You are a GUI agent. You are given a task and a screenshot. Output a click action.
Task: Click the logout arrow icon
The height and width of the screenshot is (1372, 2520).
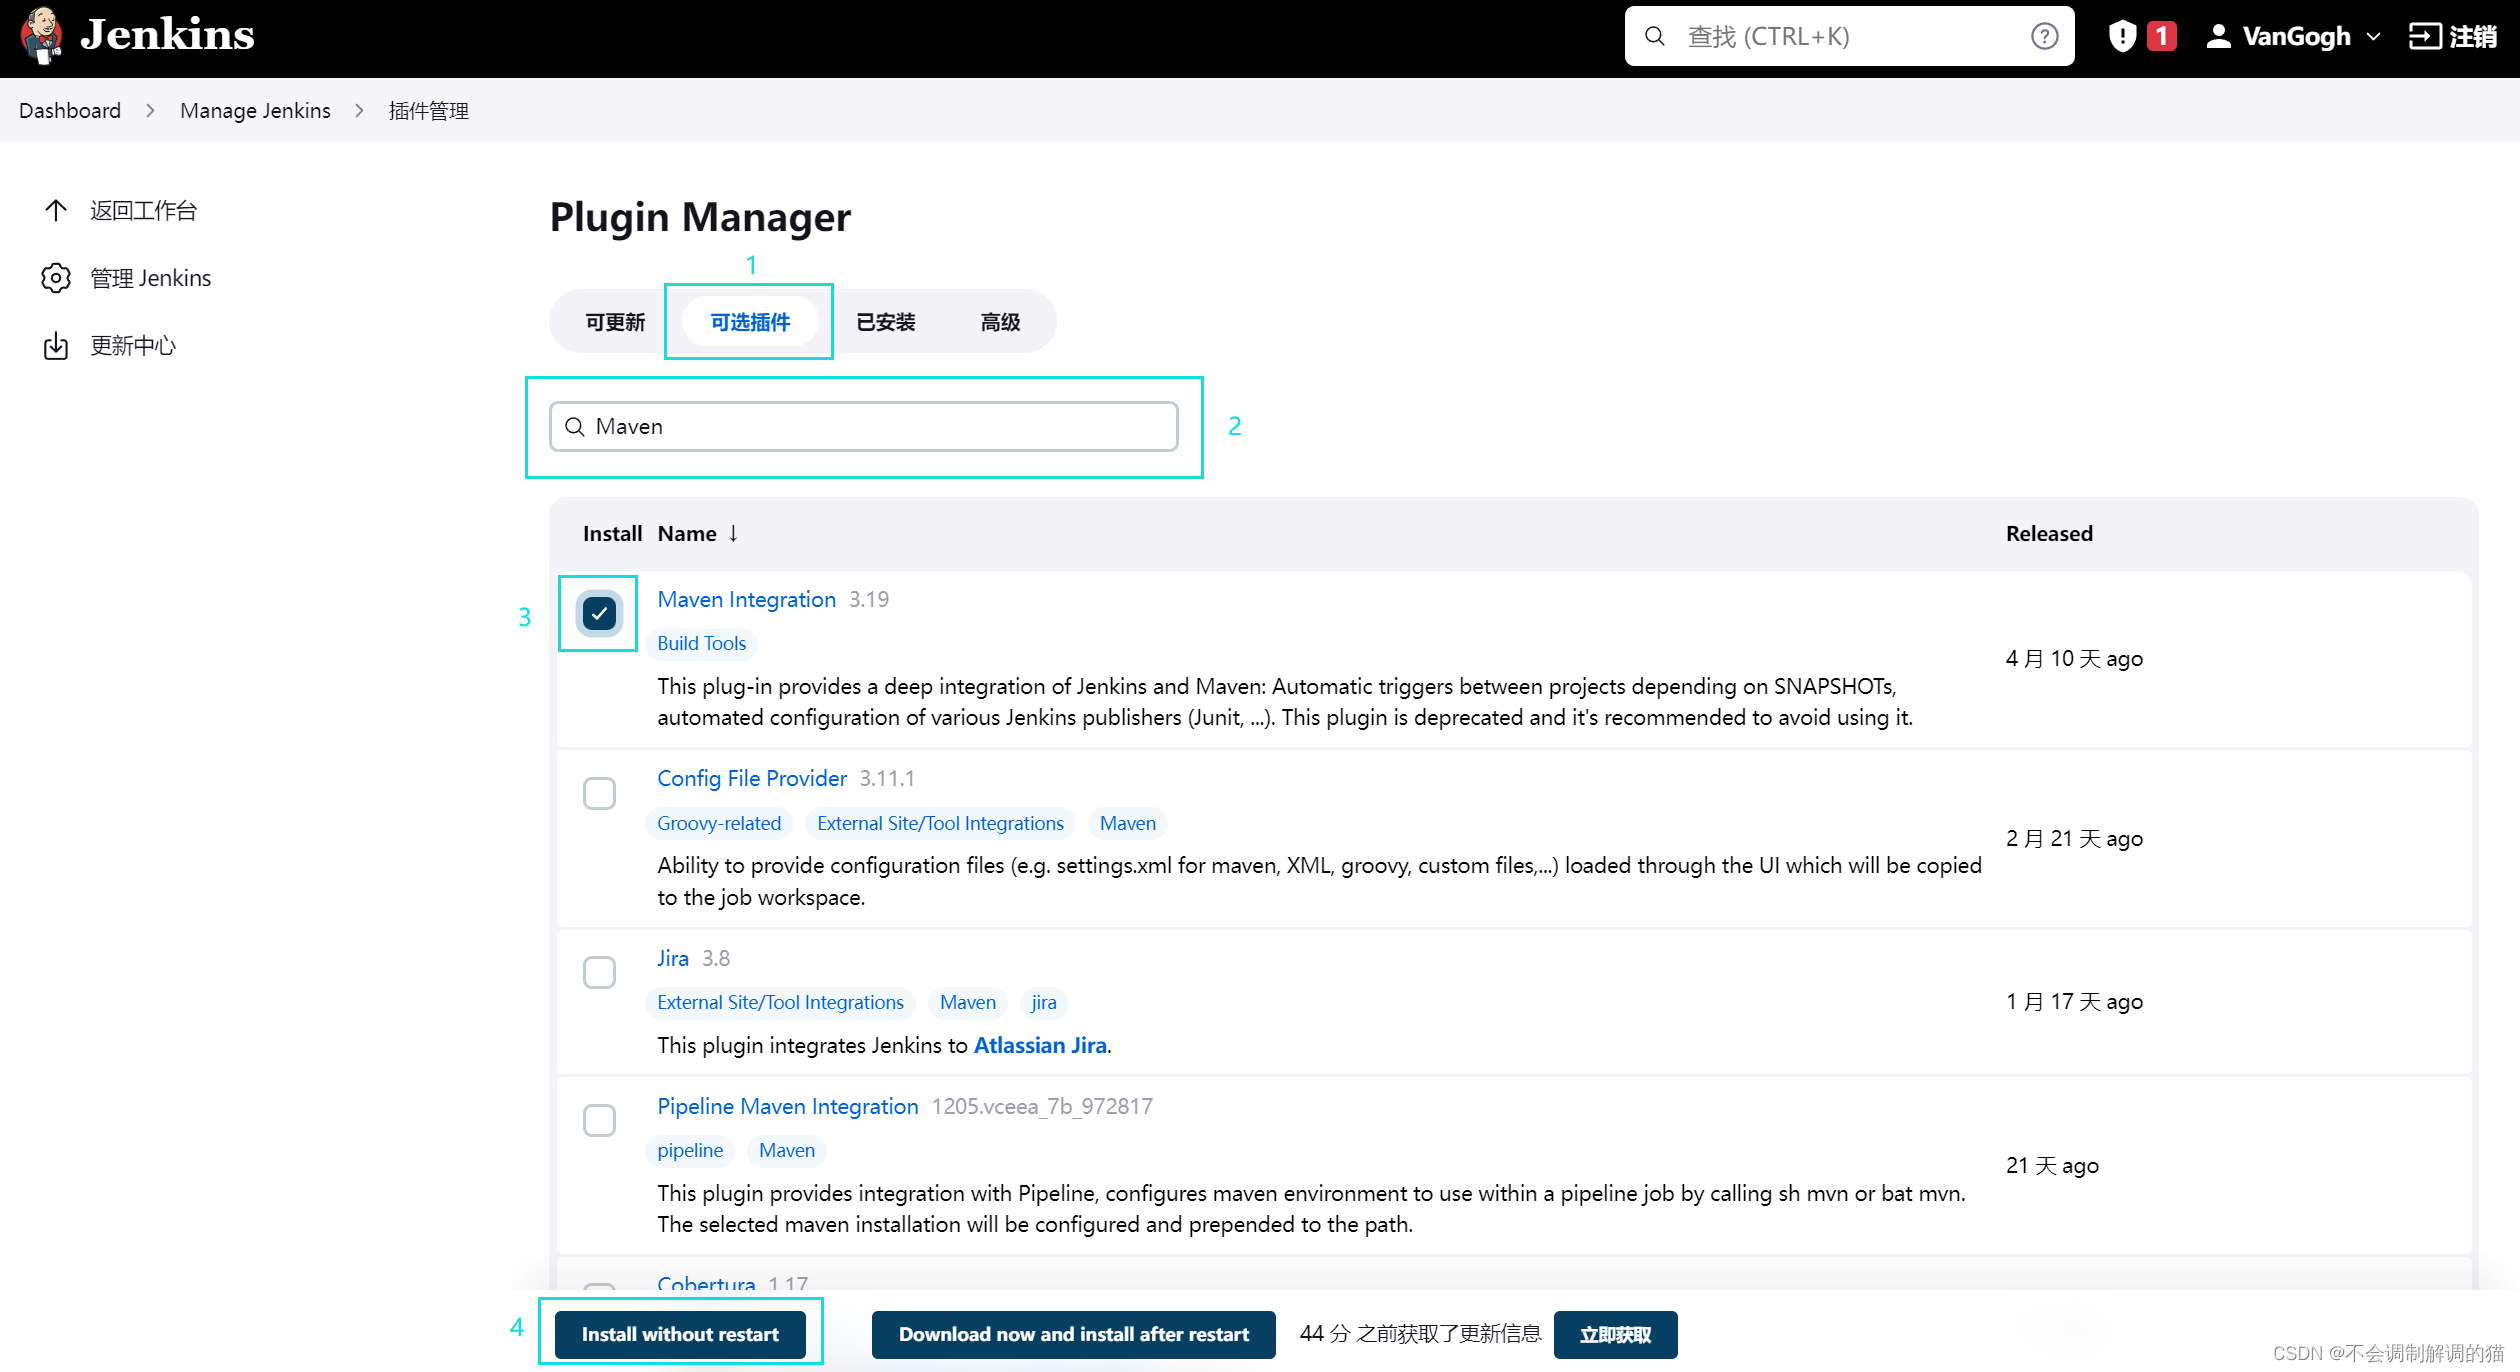click(2424, 37)
